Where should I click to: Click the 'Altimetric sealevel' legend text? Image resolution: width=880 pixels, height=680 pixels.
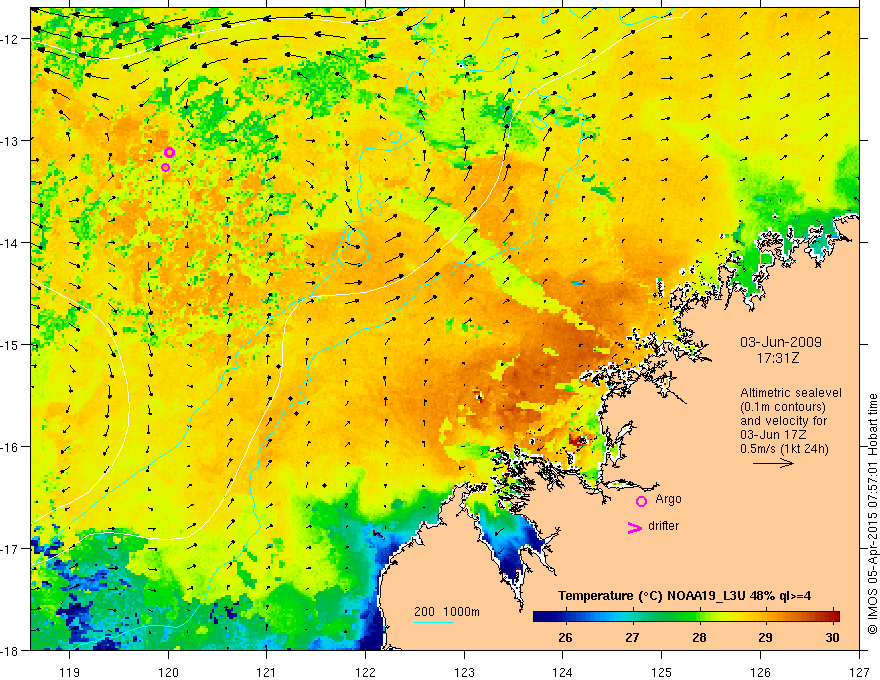coord(791,393)
